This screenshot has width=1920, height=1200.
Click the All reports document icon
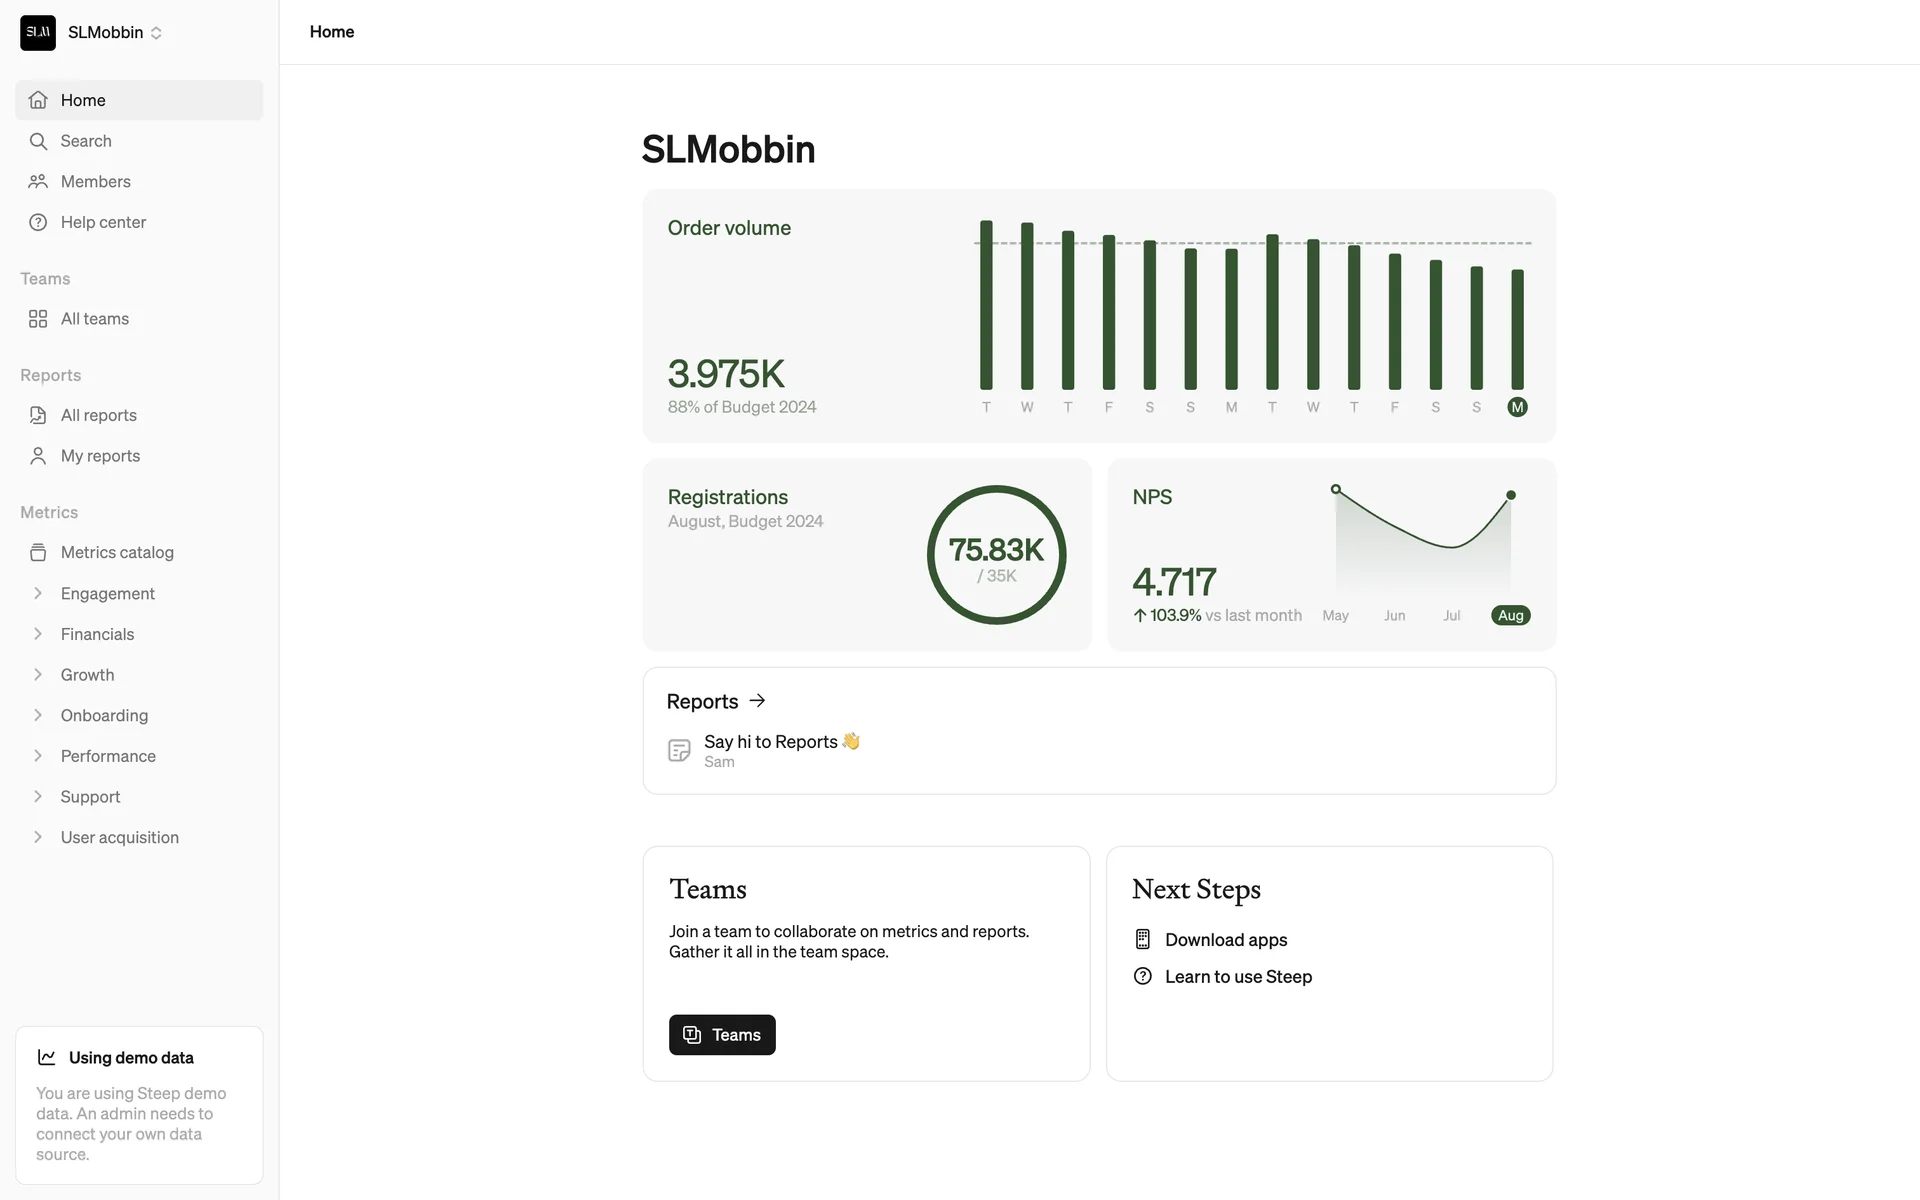click(x=38, y=415)
